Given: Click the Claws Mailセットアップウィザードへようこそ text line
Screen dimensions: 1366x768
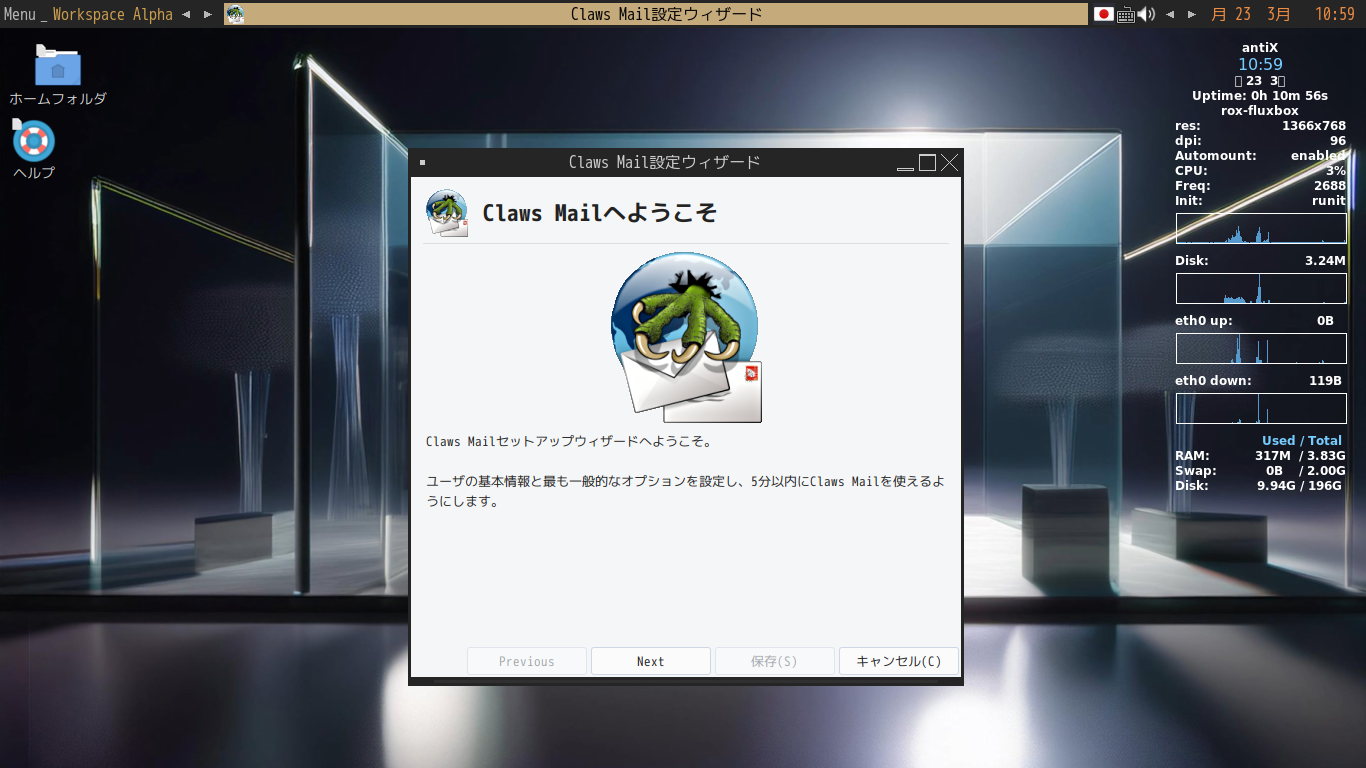Looking at the screenshot, I should (x=569, y=441).
